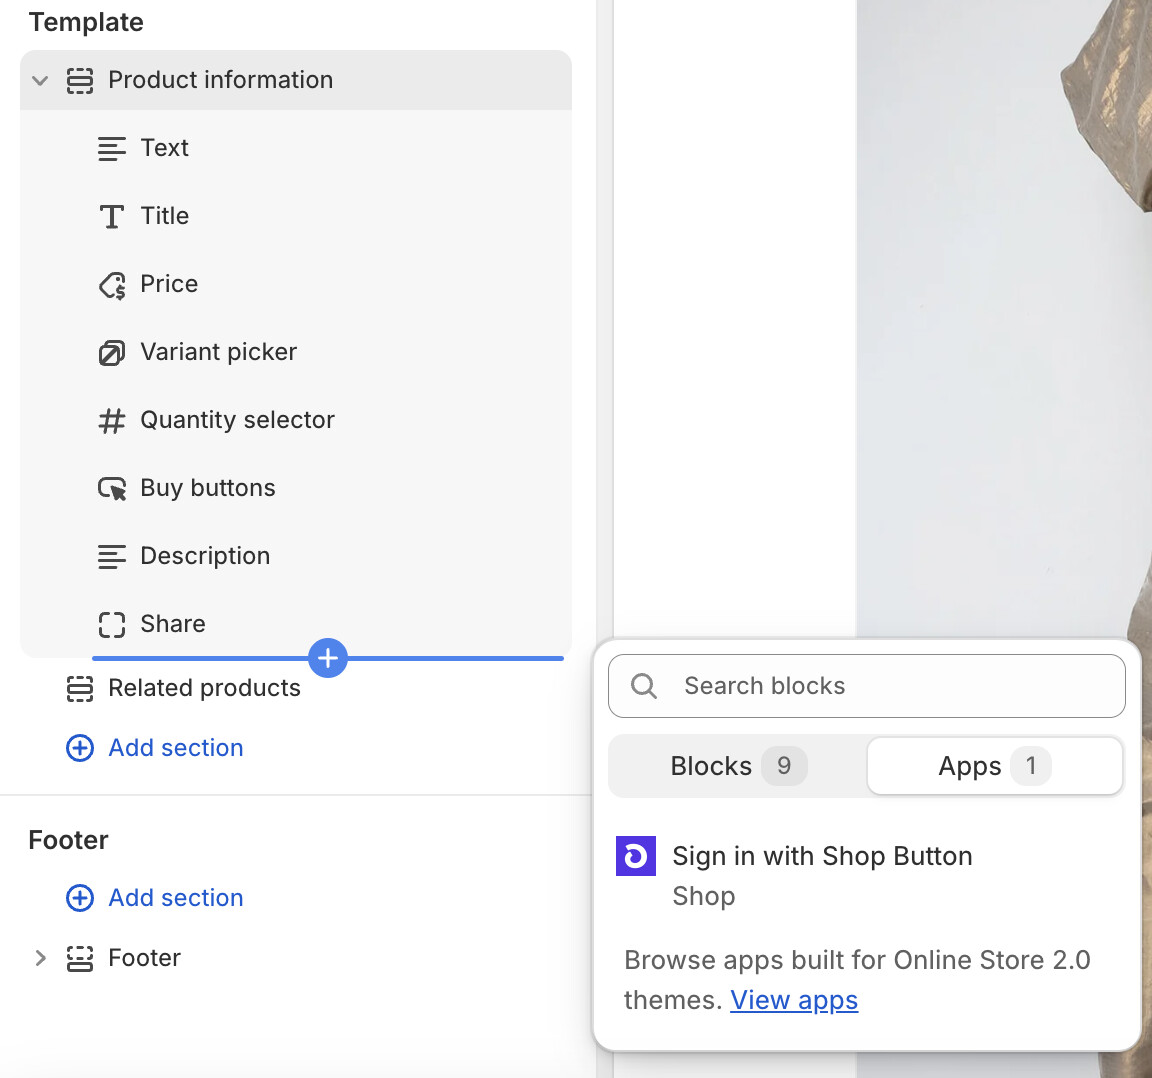Click plus icon beside template Add section
Viewport: 1152px width, 1078px height.
(x=80, y=748)
